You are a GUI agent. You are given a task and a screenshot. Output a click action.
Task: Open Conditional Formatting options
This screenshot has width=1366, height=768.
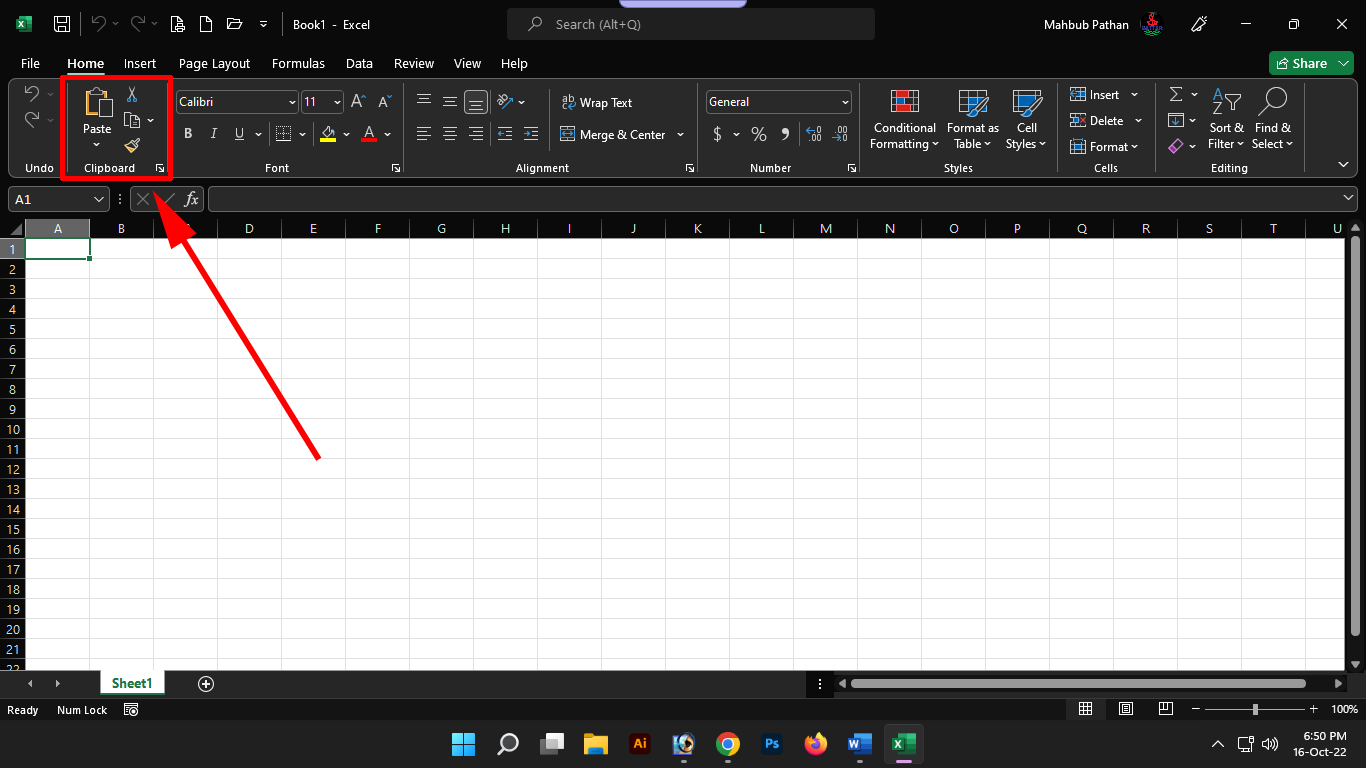[x=904, y=120]
